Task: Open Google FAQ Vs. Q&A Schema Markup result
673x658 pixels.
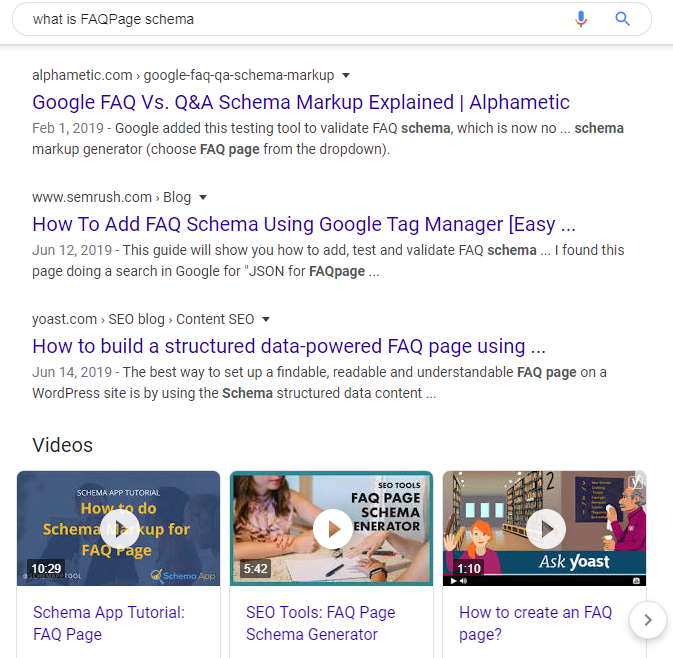Action: pyautogui.click(x=301, y=102)
